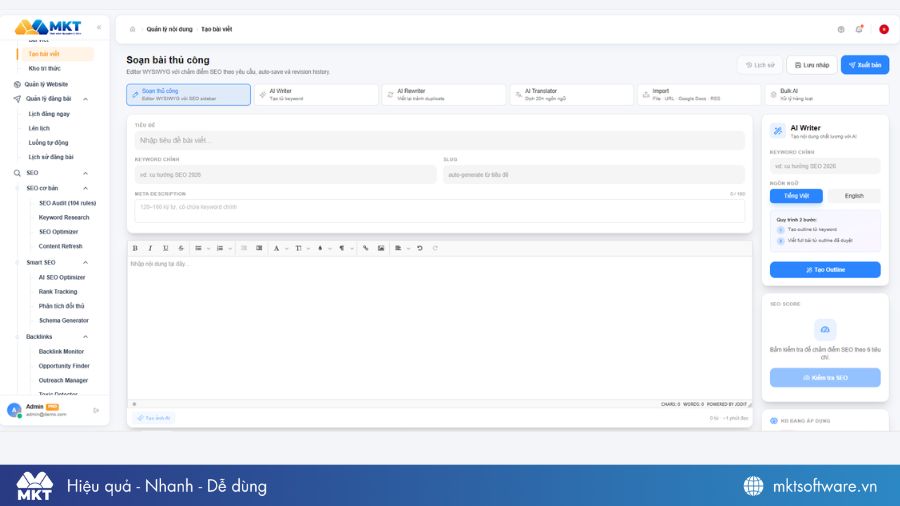Collapse the Smart SEO subsection
This screenshot has width=900, height=506.
(86, 263)
